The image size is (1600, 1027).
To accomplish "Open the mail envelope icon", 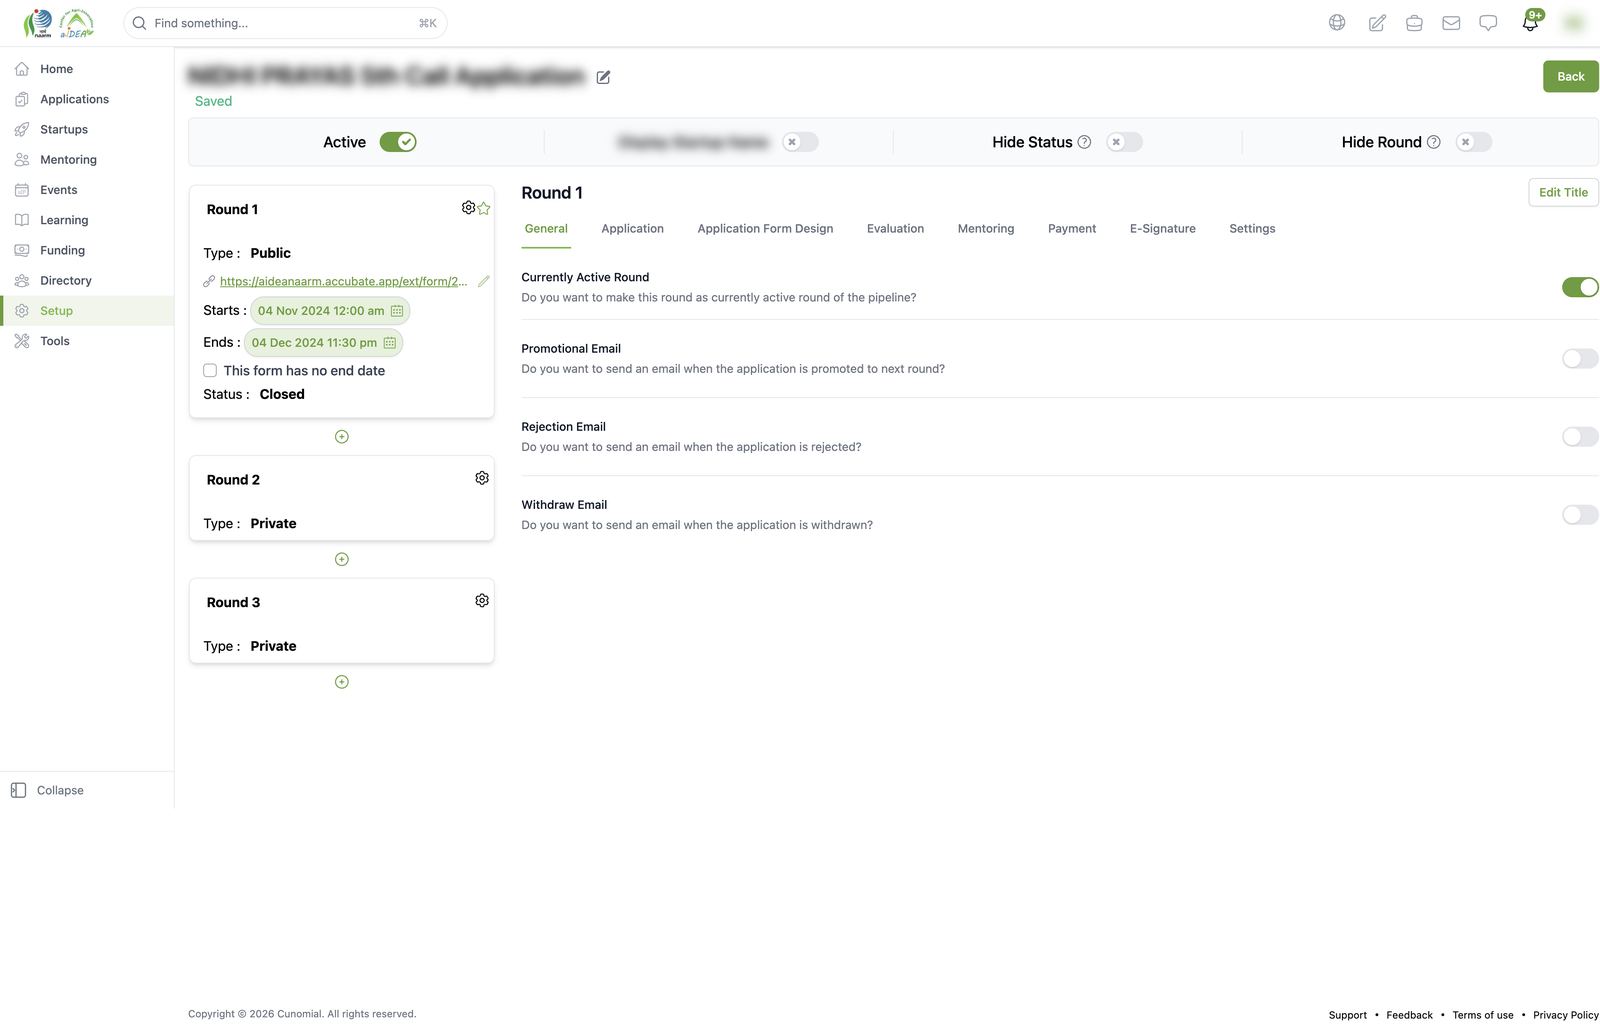I will 1451,23.
